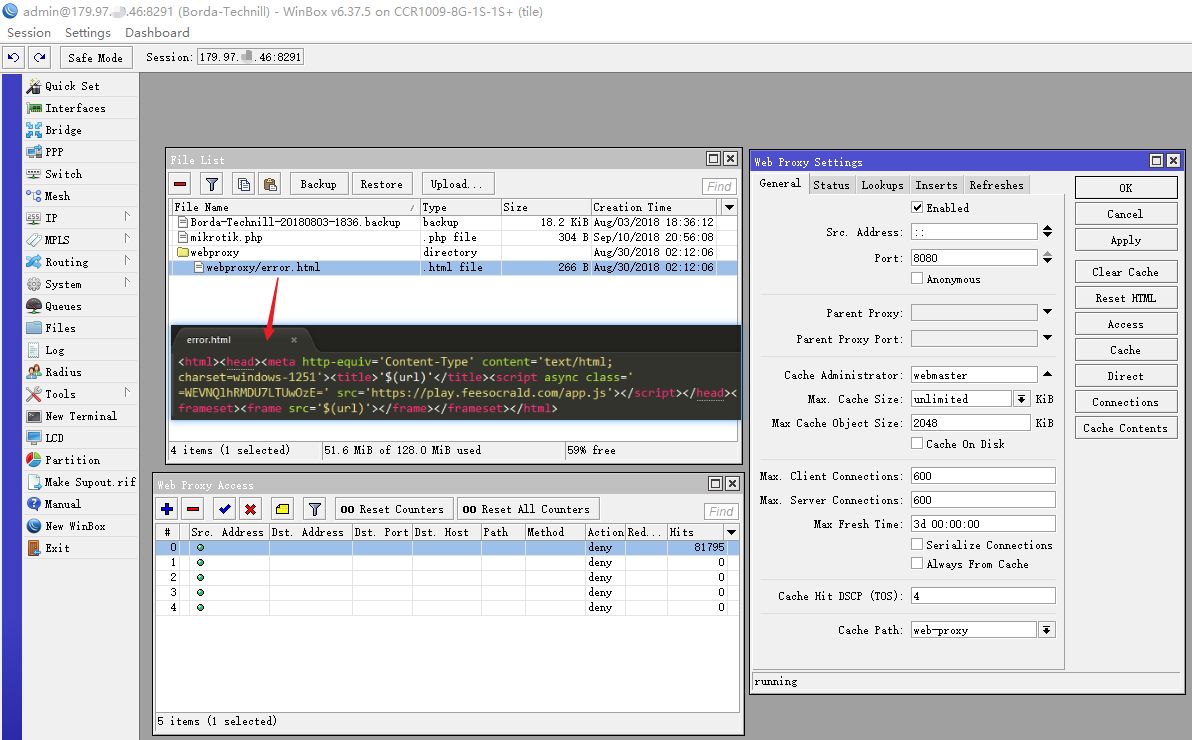
Task: Toggle Cache On Disk checkbox
Action: tap(917, 443)
